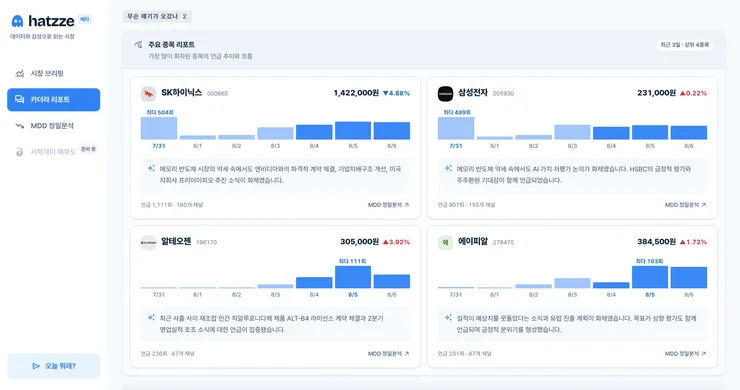740x390 pixels.
Task: Click the up triangle next to 3.92%
Action: tap(385, 242)
